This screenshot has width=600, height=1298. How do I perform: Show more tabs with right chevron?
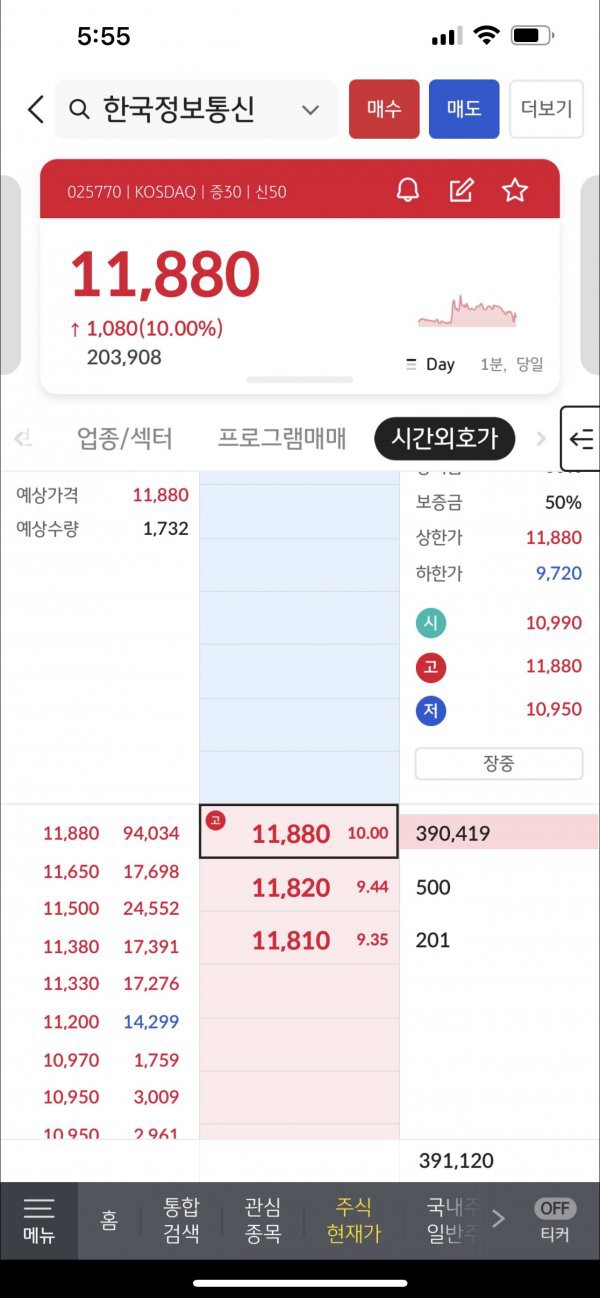click(x=541, y=438)
